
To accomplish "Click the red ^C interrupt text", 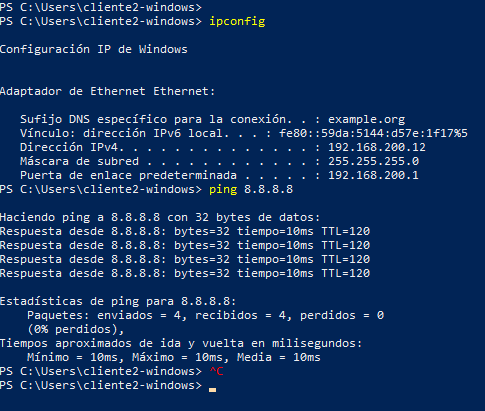I will 216,371.
